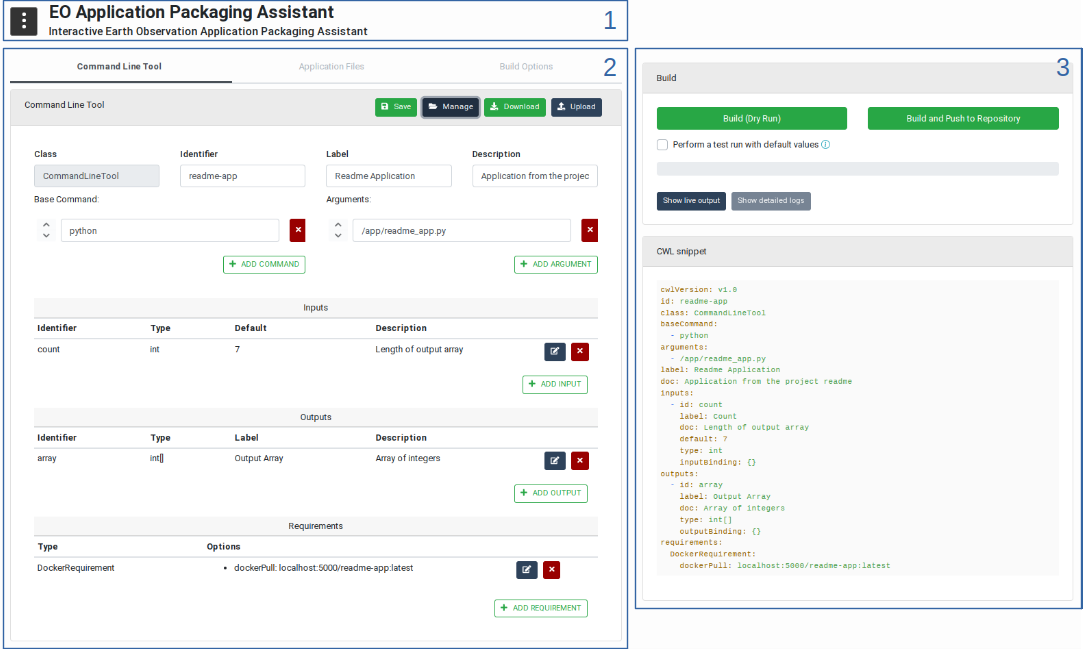Edit the Identifier field readme-app
1085x649 pixels.
(242, 176)
